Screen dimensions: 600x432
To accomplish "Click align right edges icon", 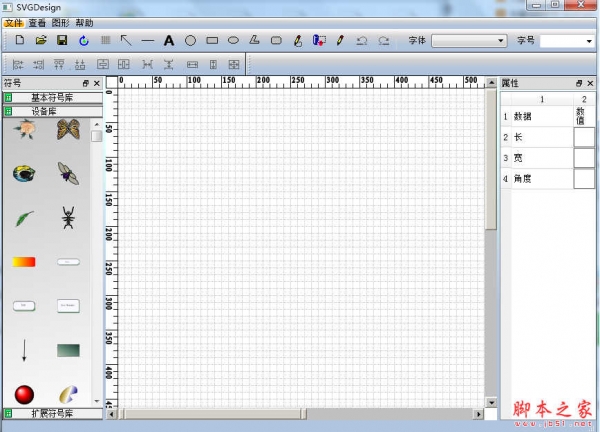I will click(x=38, y=64).
